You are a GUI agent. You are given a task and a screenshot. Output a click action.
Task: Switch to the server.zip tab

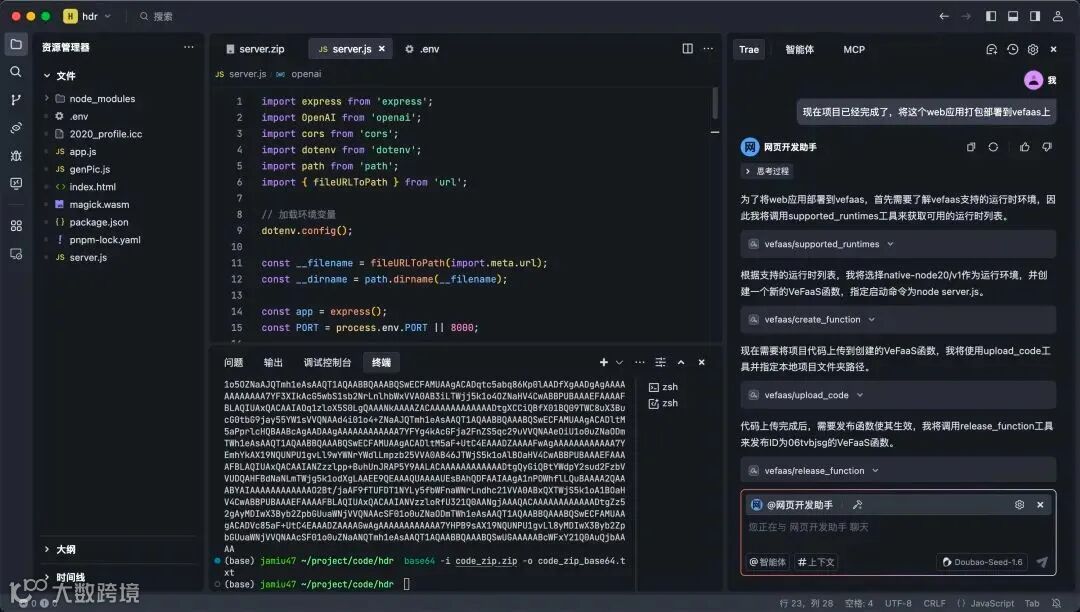[x=256, y=49]
